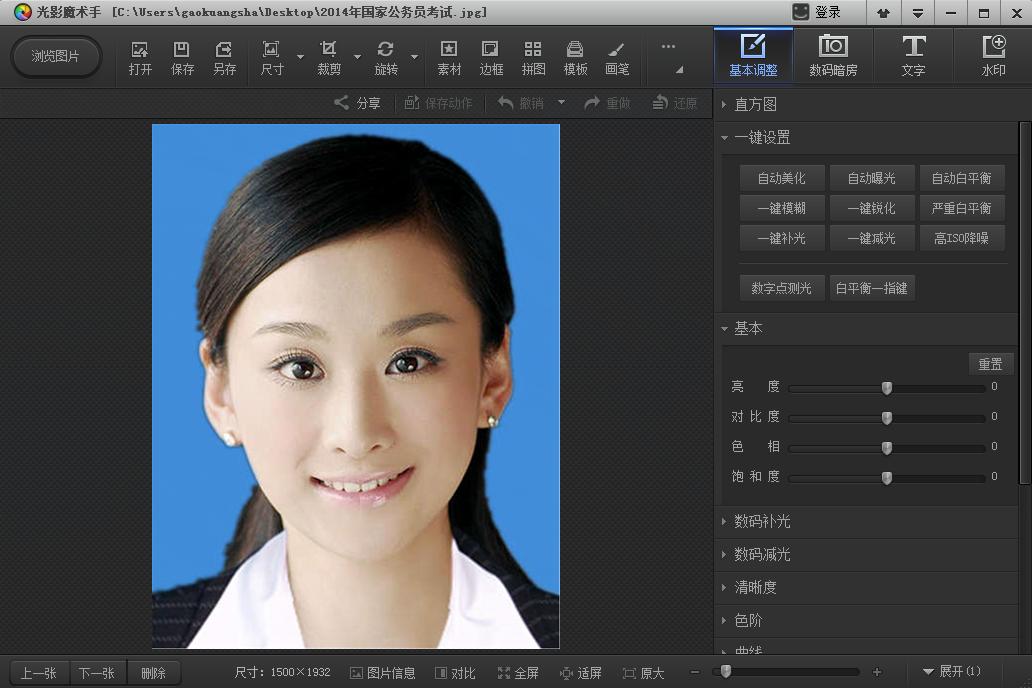Select the 裁剪 crop tool
Screen dimensions: 1032x688
[327, 56]
